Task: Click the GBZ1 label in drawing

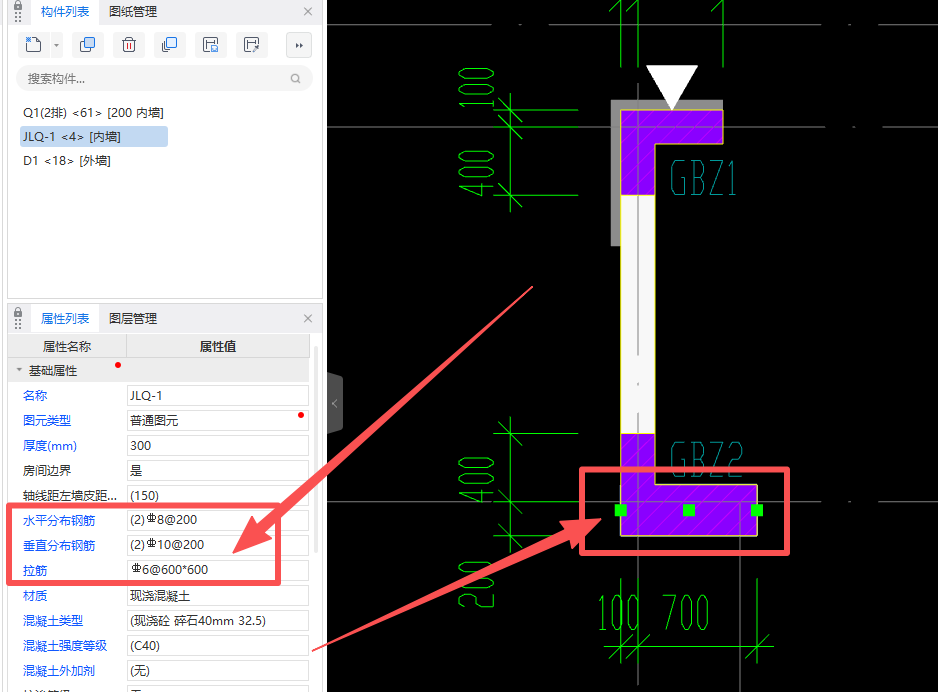Action: coord(703,178)
